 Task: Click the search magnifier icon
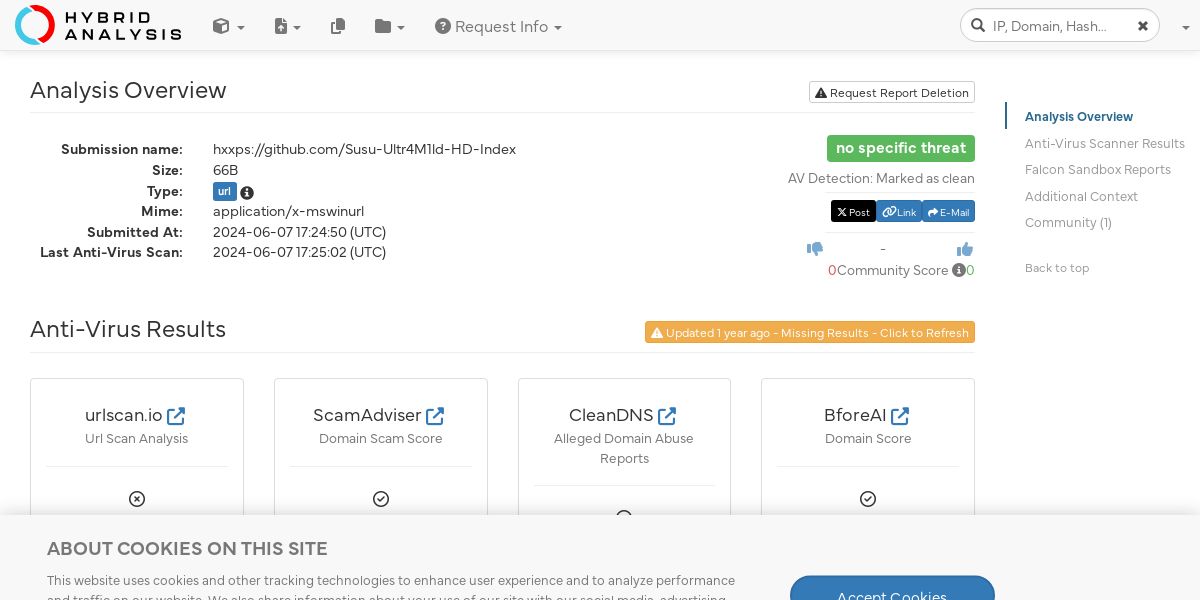[978, 26]
